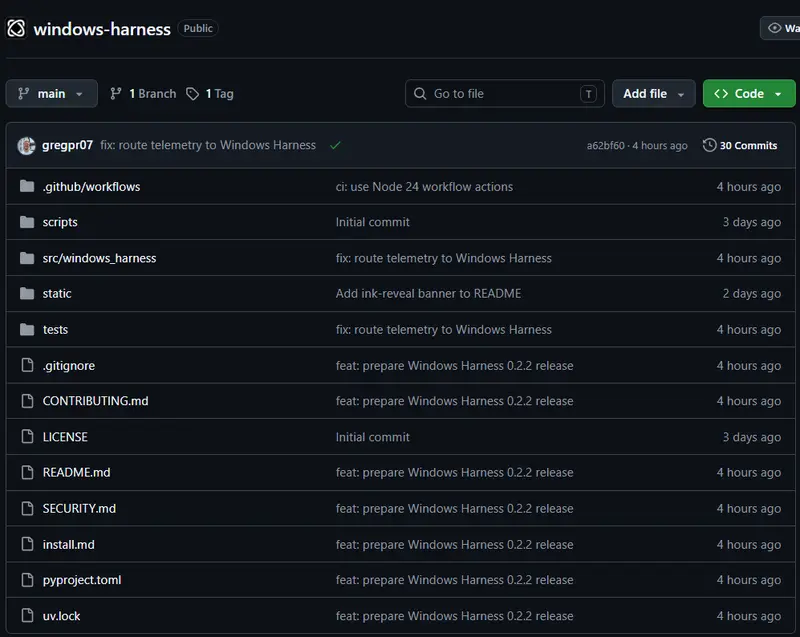This screenshot has width=800, height=637.
Task: Open the green Code dropdown button
Action: pyautogui.click(x=748, y=93)
